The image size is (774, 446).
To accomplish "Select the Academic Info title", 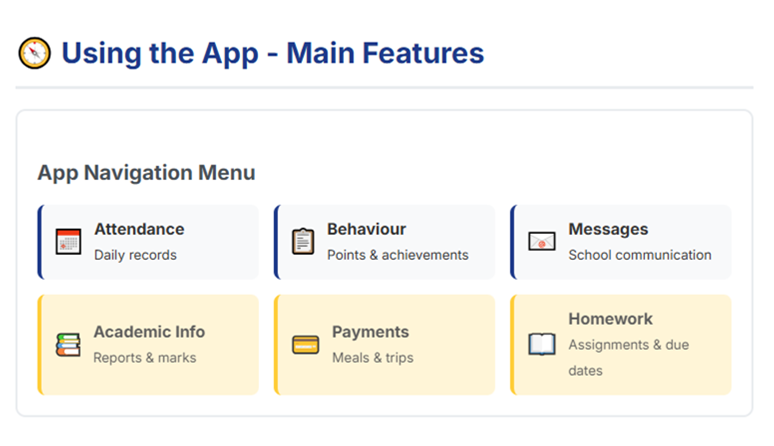I will click(149, 332).
